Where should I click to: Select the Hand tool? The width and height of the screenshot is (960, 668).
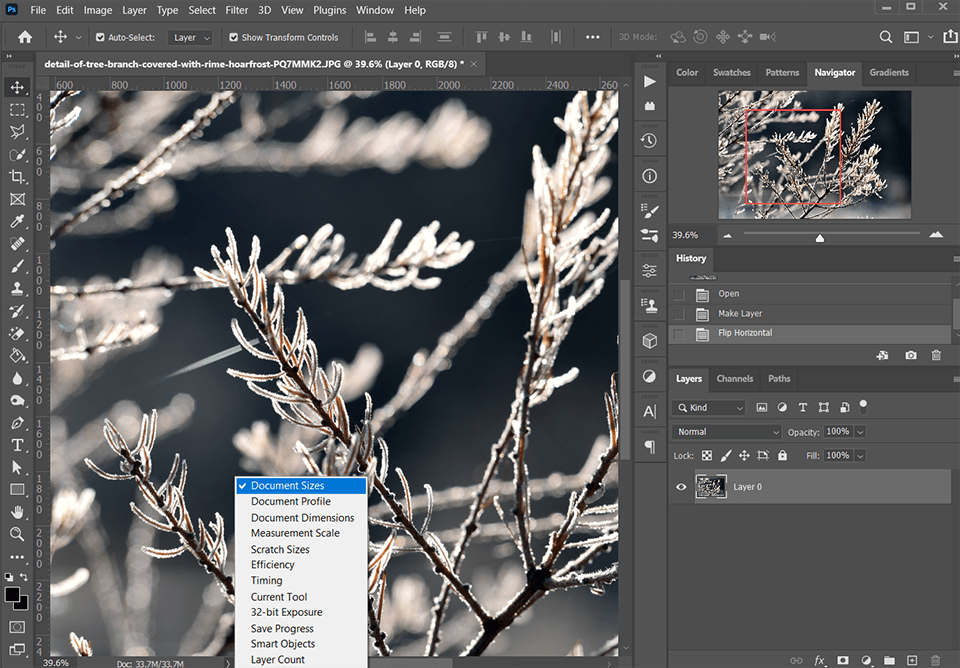17,512
